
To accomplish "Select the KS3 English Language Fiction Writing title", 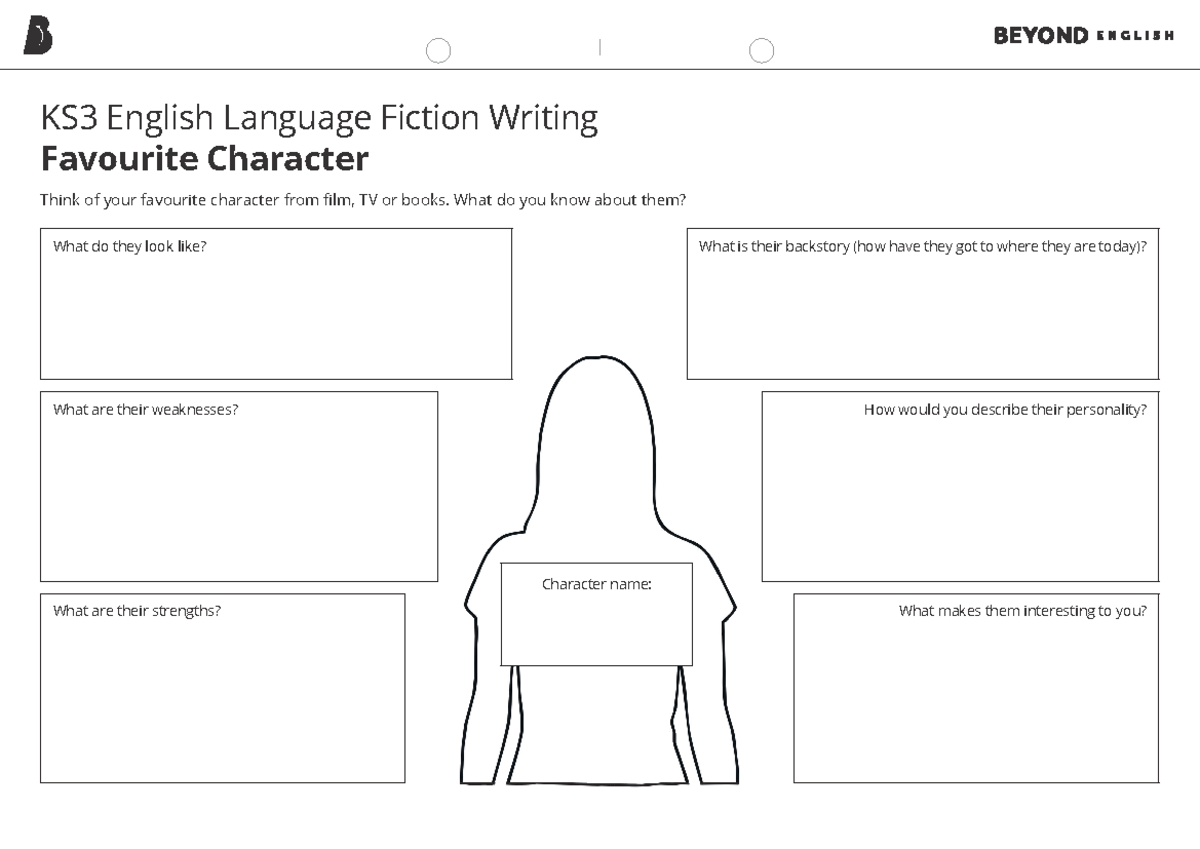I will (x=318, y=117).
